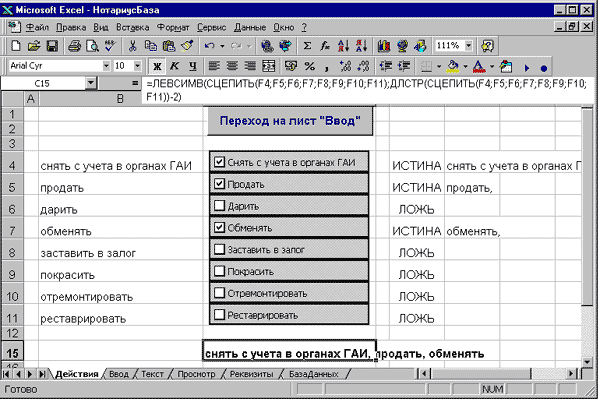The height and width of the screenshot is (402, 600).
Task: Open the Данные menu
Action: (x=250, y=28)
